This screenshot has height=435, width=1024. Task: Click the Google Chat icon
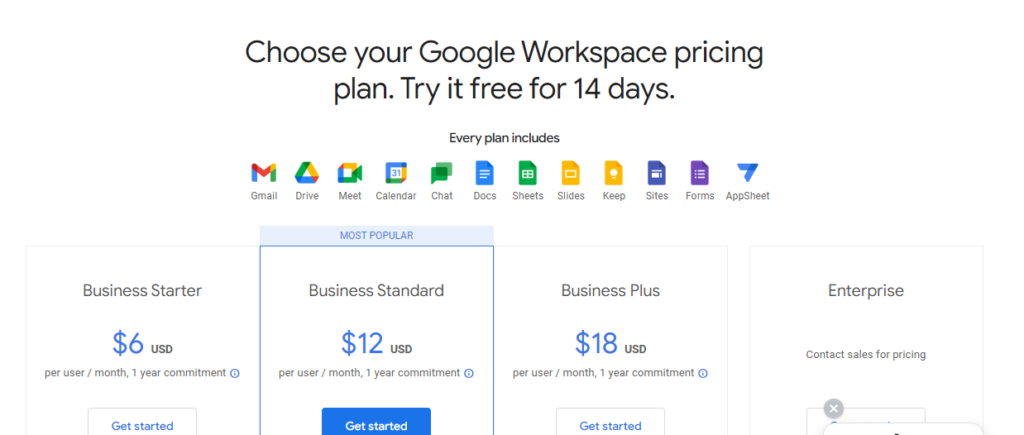(441, 173)
